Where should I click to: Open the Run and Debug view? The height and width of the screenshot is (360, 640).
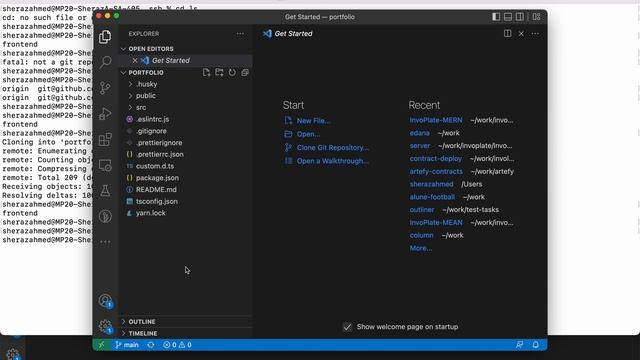click(x=105, y=113)
